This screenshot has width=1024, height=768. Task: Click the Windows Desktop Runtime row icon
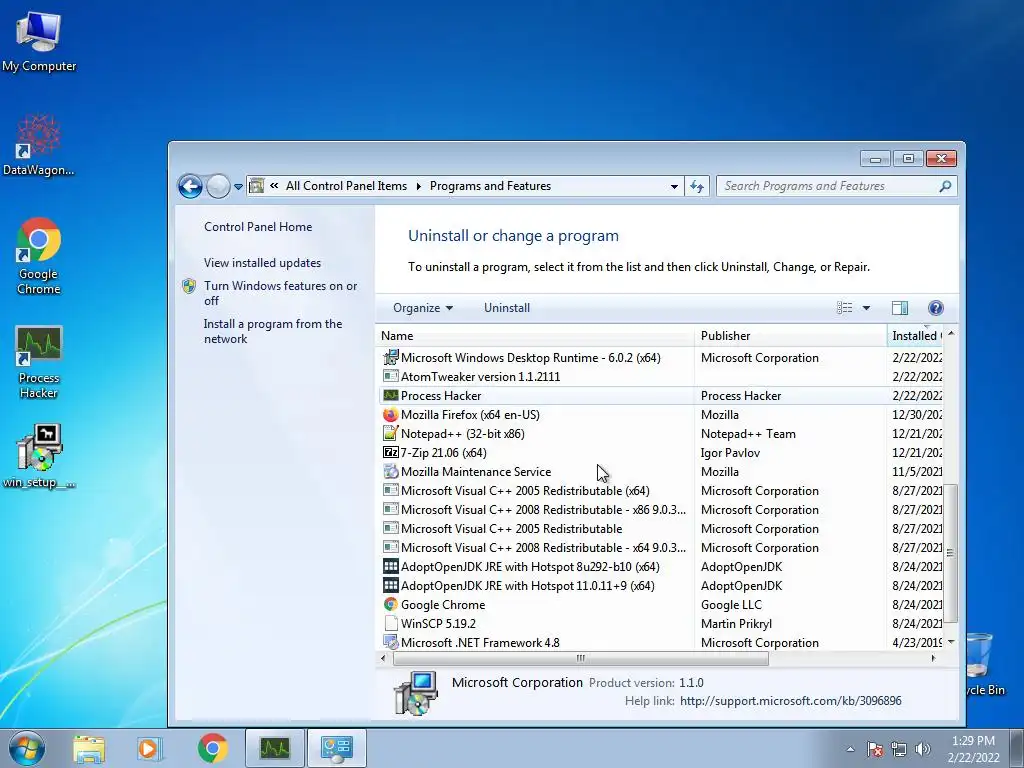[391, 357]
